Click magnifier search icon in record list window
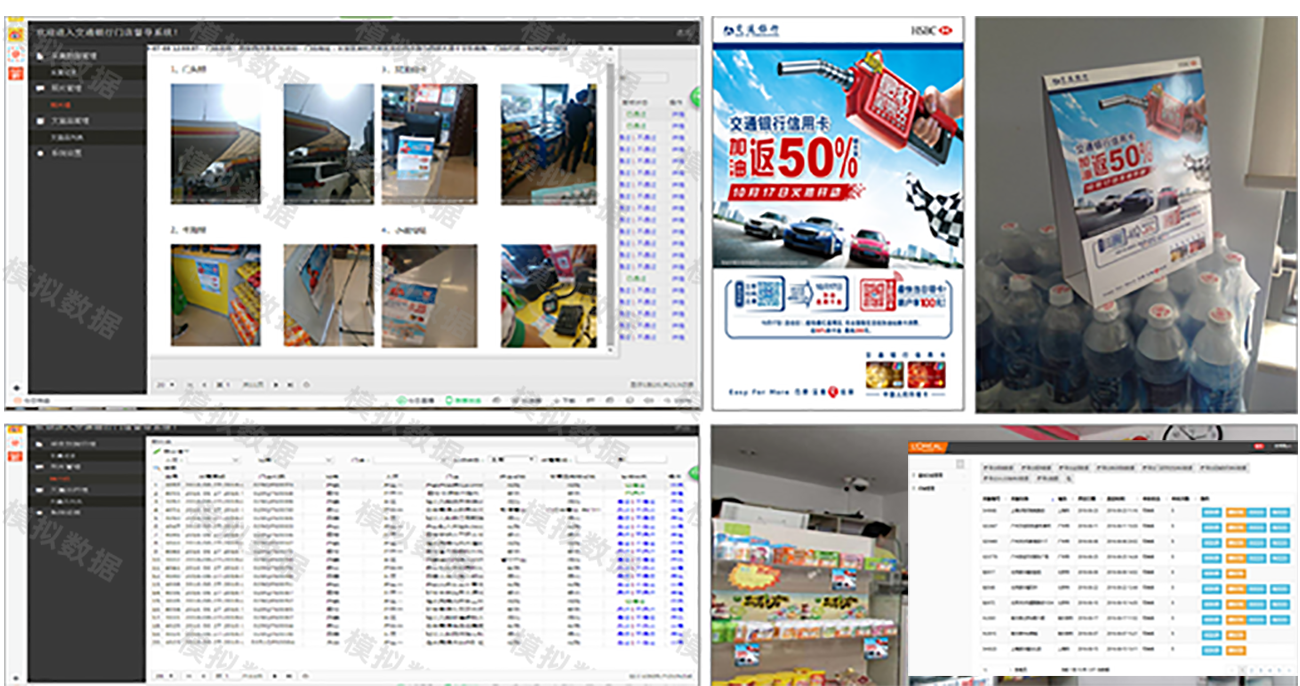The height and width of the screenshot is (686, 1300). click(156, 468)
